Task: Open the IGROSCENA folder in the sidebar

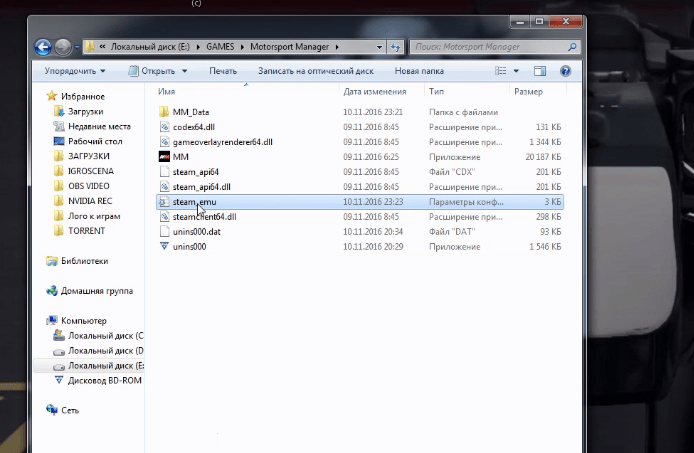Action: (91, 171)
